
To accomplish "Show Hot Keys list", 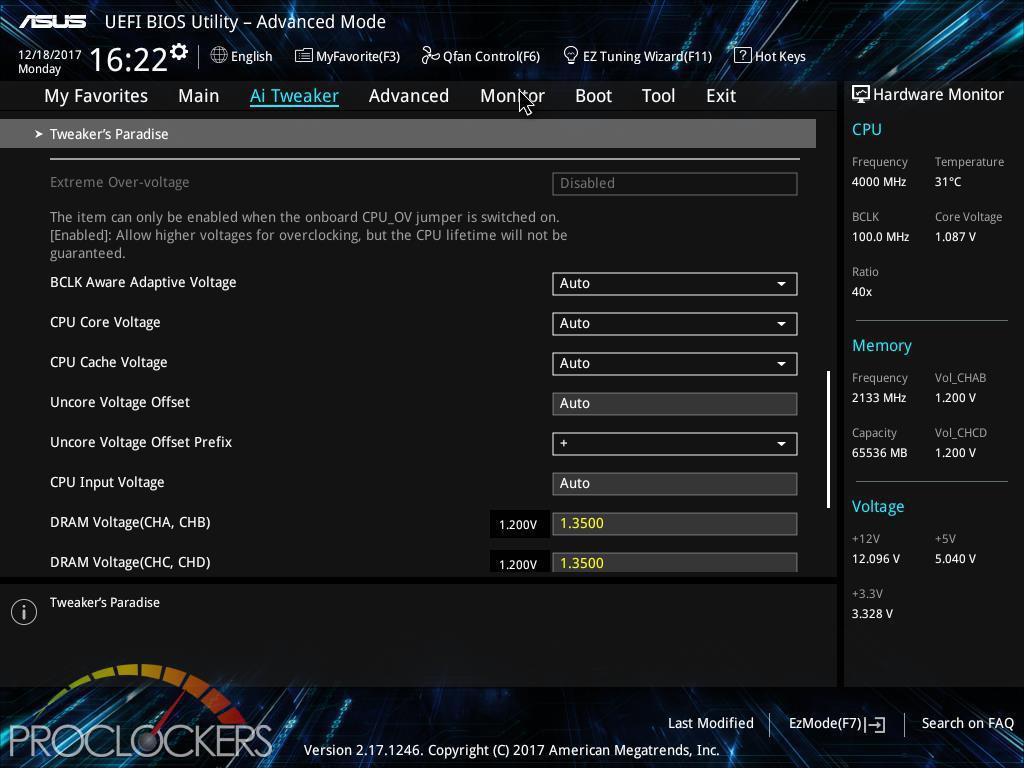I will pos(780,56).
